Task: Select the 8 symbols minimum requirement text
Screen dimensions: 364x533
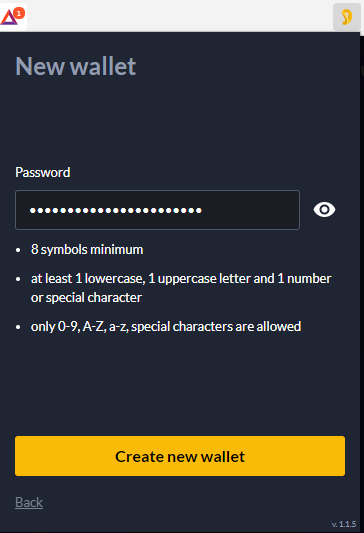Action: pos(87,250)
